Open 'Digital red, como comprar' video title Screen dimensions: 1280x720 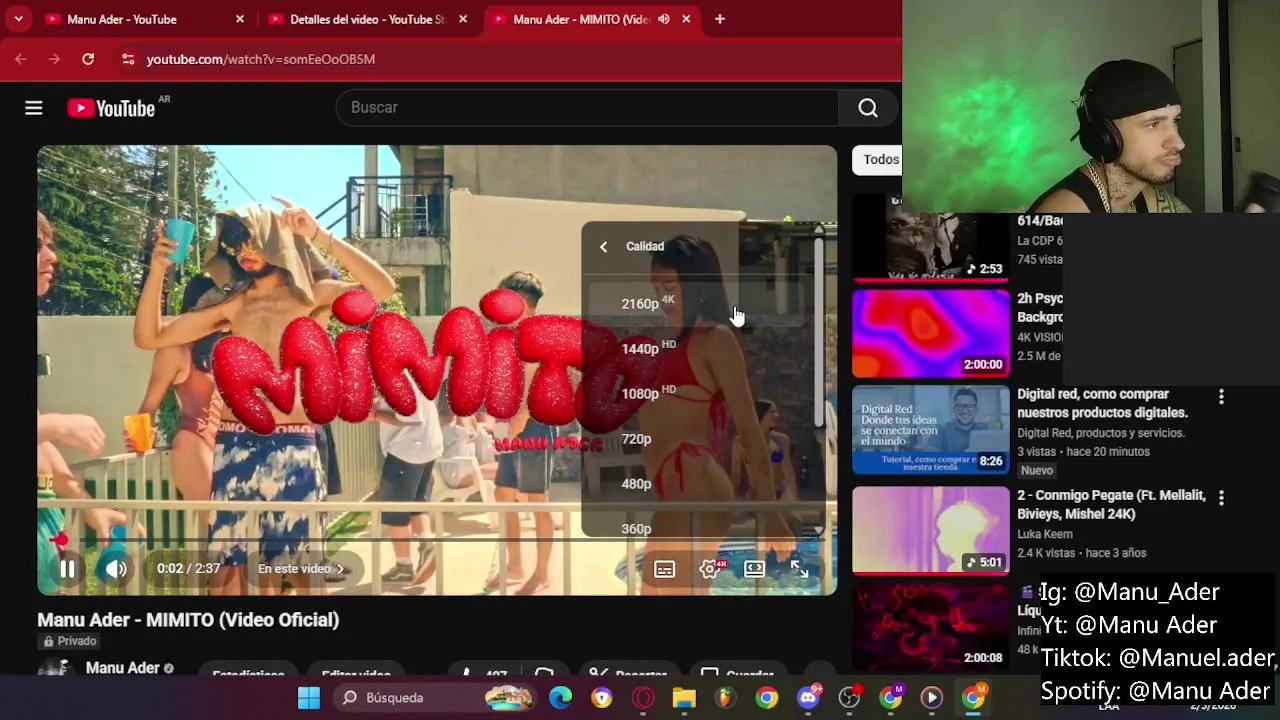pos(1102,403)
